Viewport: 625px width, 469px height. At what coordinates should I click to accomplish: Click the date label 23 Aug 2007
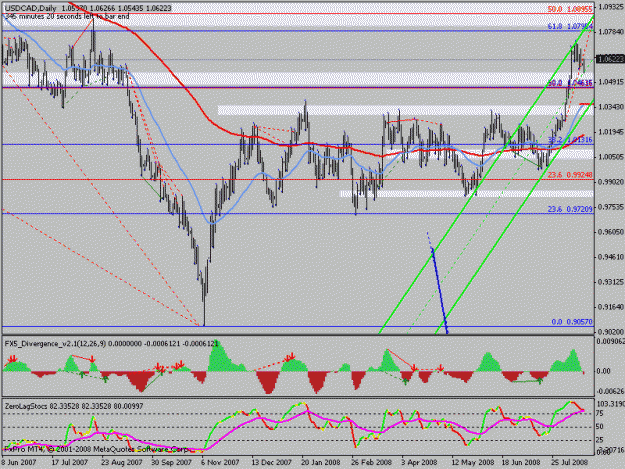[122, 463]
